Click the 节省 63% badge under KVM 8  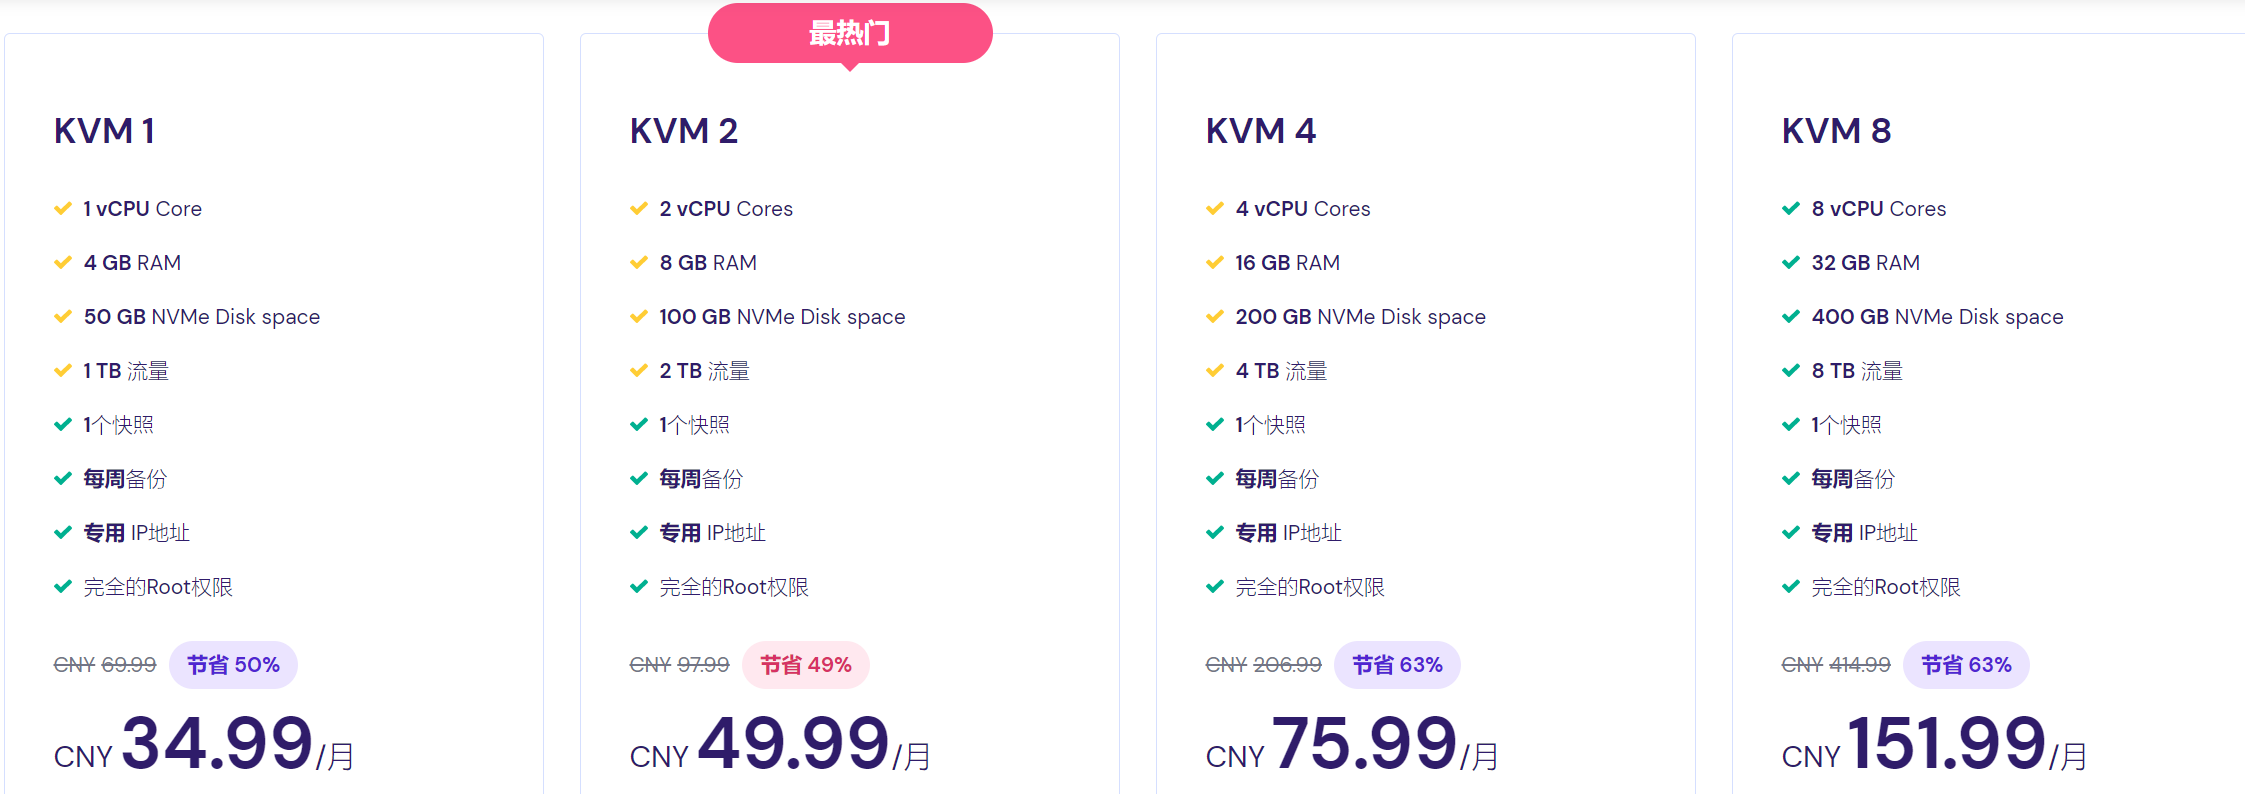(x=1966, y=665)
